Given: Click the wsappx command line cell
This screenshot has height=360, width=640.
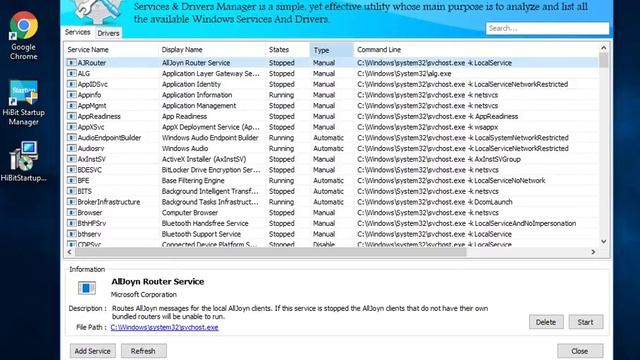Looking at the screenshot, I should click(x=427, y=127).
